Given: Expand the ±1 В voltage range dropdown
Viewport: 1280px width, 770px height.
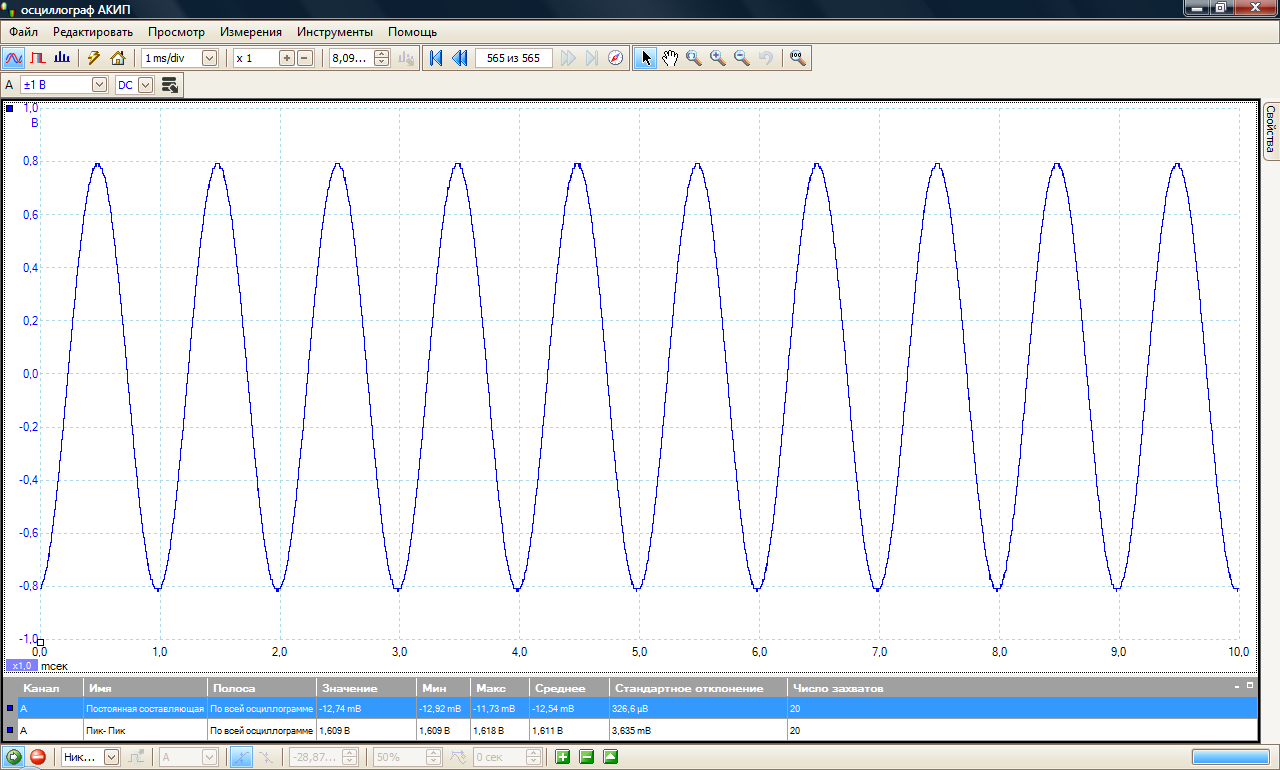Looking at the screenshot, I should [99, 85].
